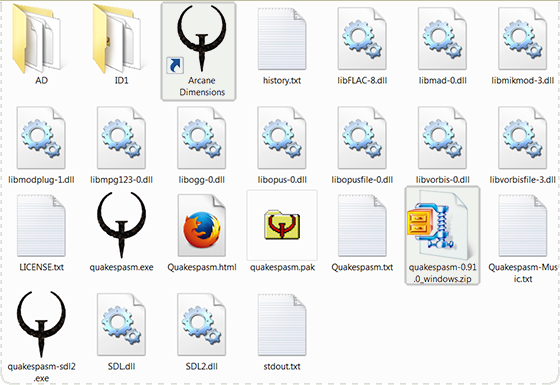Screen dimensions: 560x385
Task: Click the 'quakespasm.exe' file name
Action: 121,267
